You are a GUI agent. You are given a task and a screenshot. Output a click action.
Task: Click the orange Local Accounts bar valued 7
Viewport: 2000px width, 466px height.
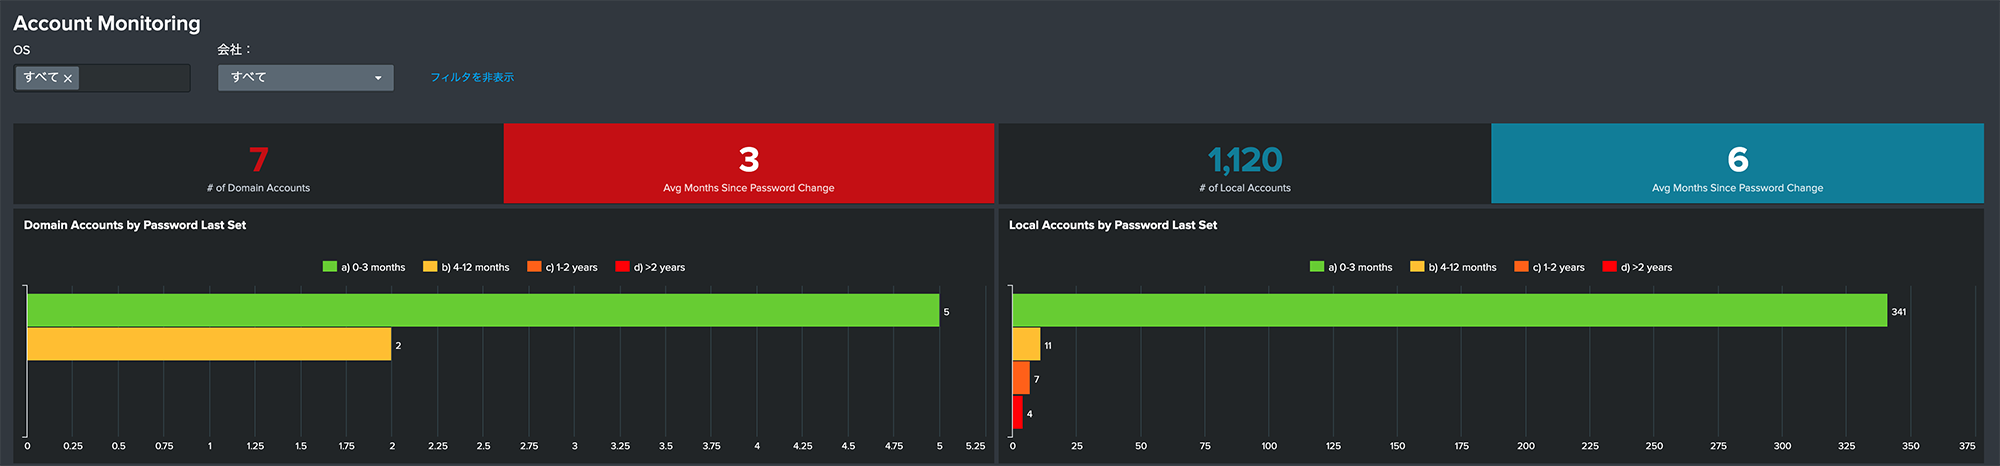[1021, 378]
